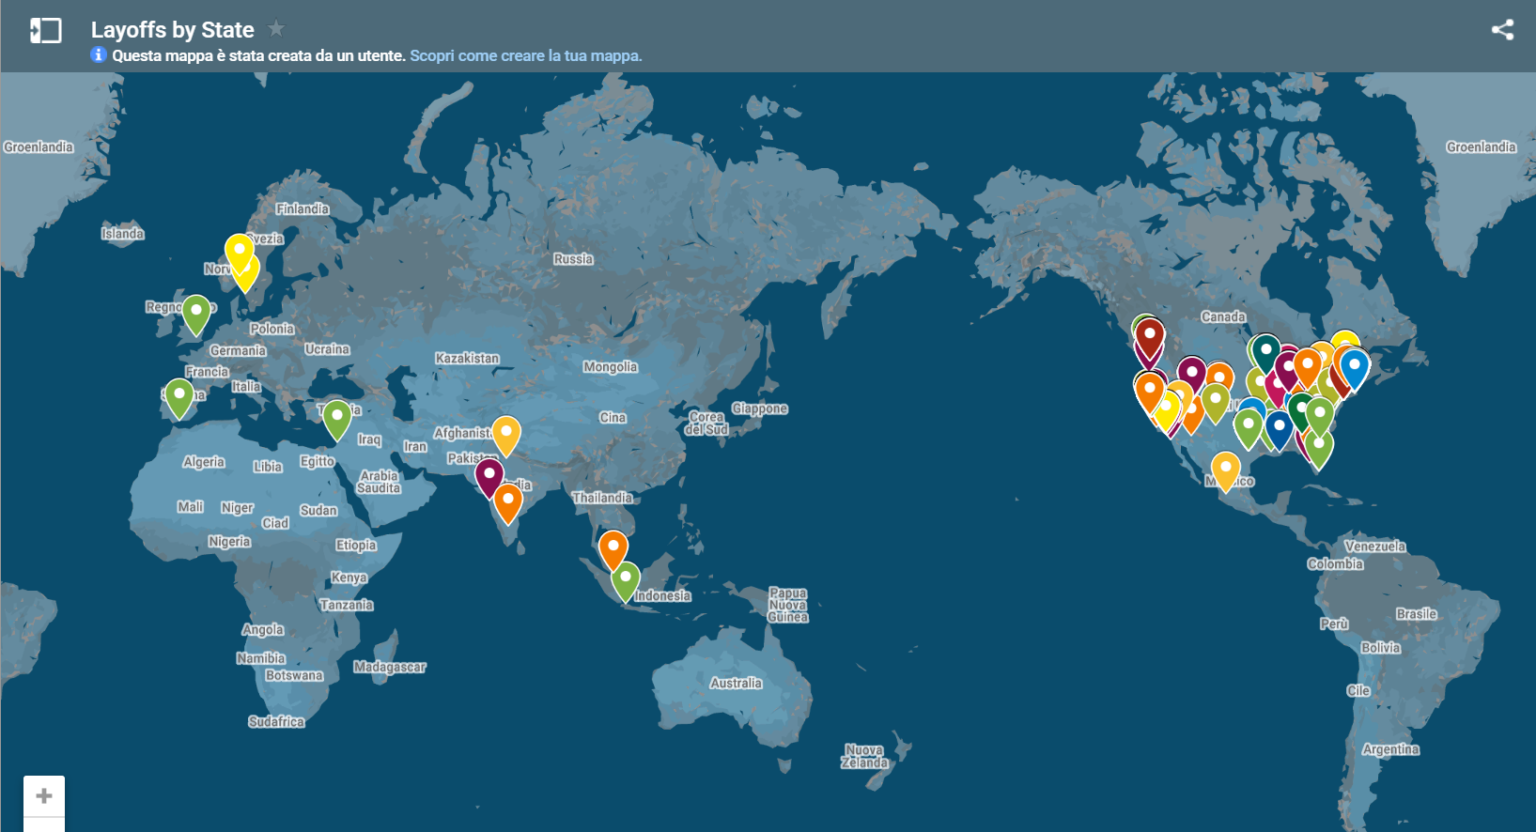
Task: Select the topmost yellow pin over Norway
Action: click(238, 250)
